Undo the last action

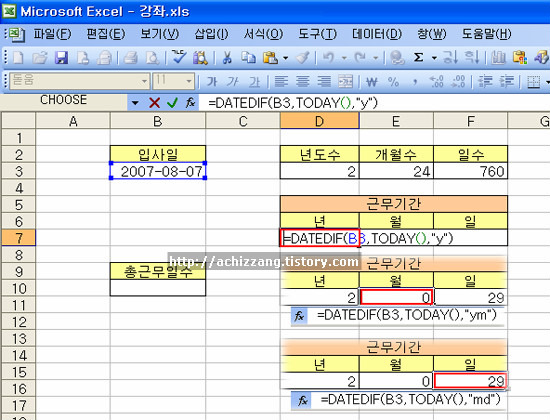[x=329, y=58]
